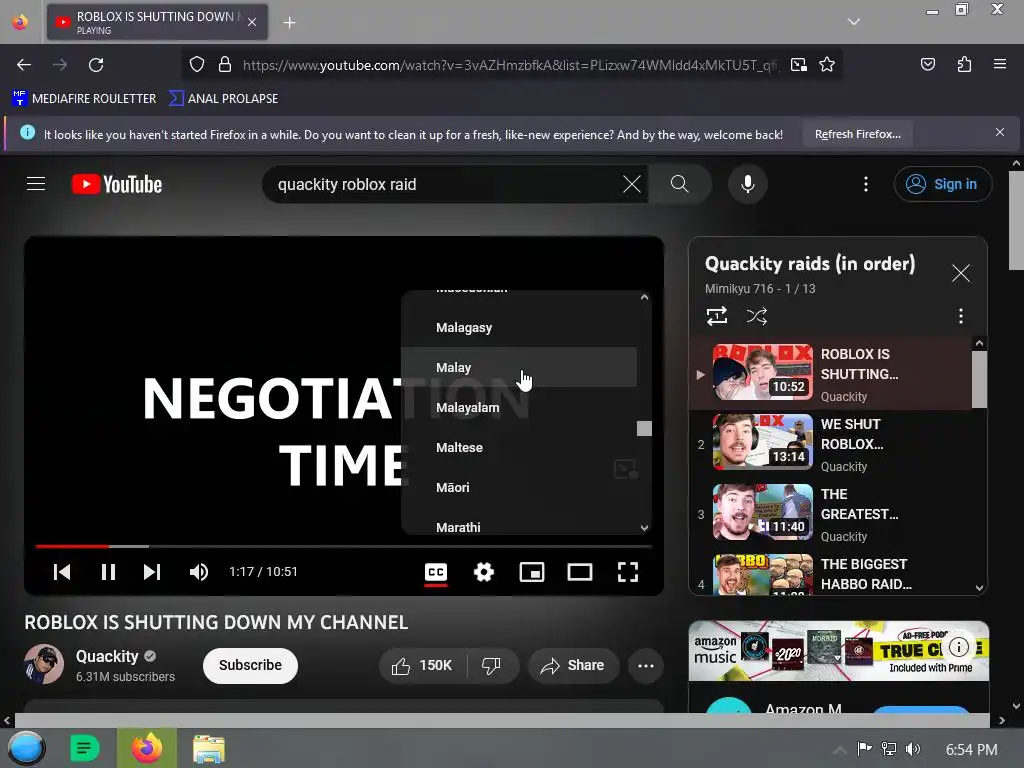The height and width of the screenshot is (768, 1024).
Task: Dislike the video
Action: pyautogui.click(x=492, y=665)
